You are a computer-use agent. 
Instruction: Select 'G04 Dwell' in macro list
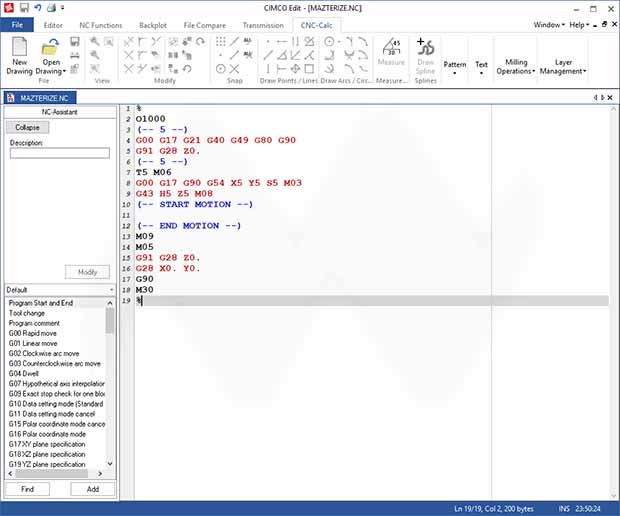point(55,374)
